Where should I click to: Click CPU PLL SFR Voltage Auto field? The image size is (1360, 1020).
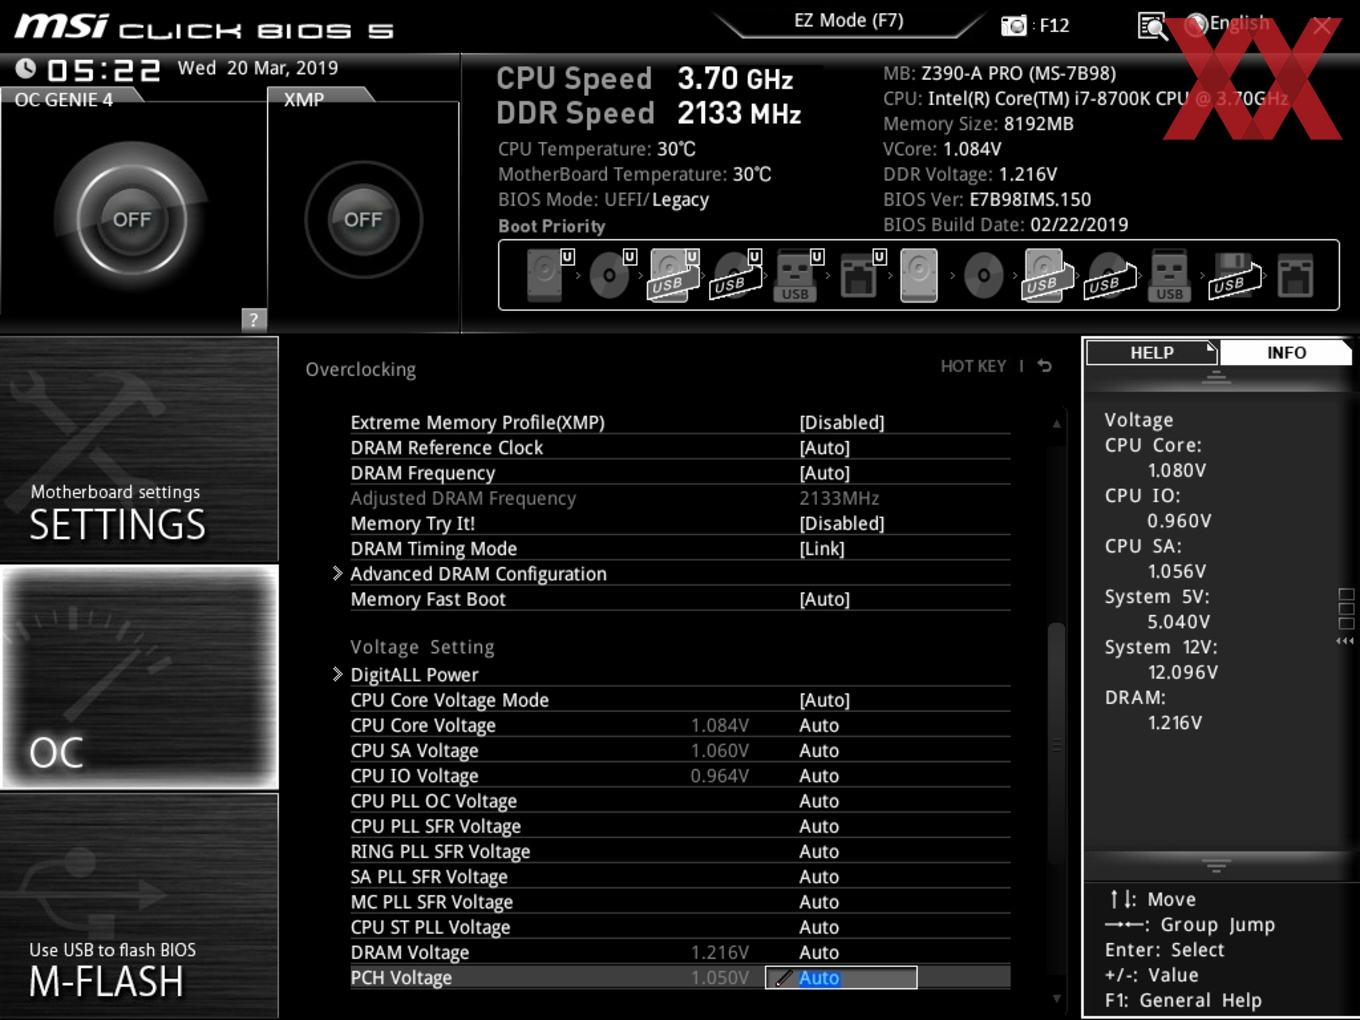click(819, 826)
